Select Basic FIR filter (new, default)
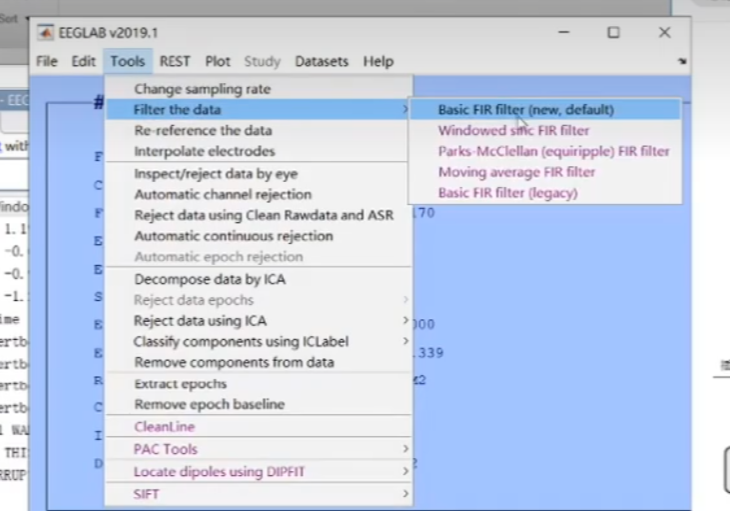 pos(525,110)
